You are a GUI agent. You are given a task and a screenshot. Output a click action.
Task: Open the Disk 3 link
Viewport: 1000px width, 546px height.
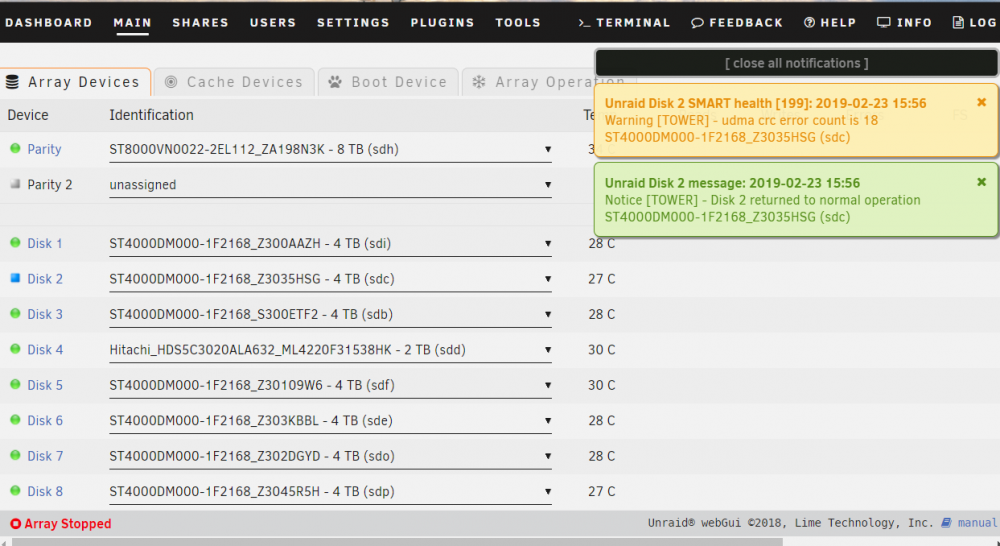45,314
